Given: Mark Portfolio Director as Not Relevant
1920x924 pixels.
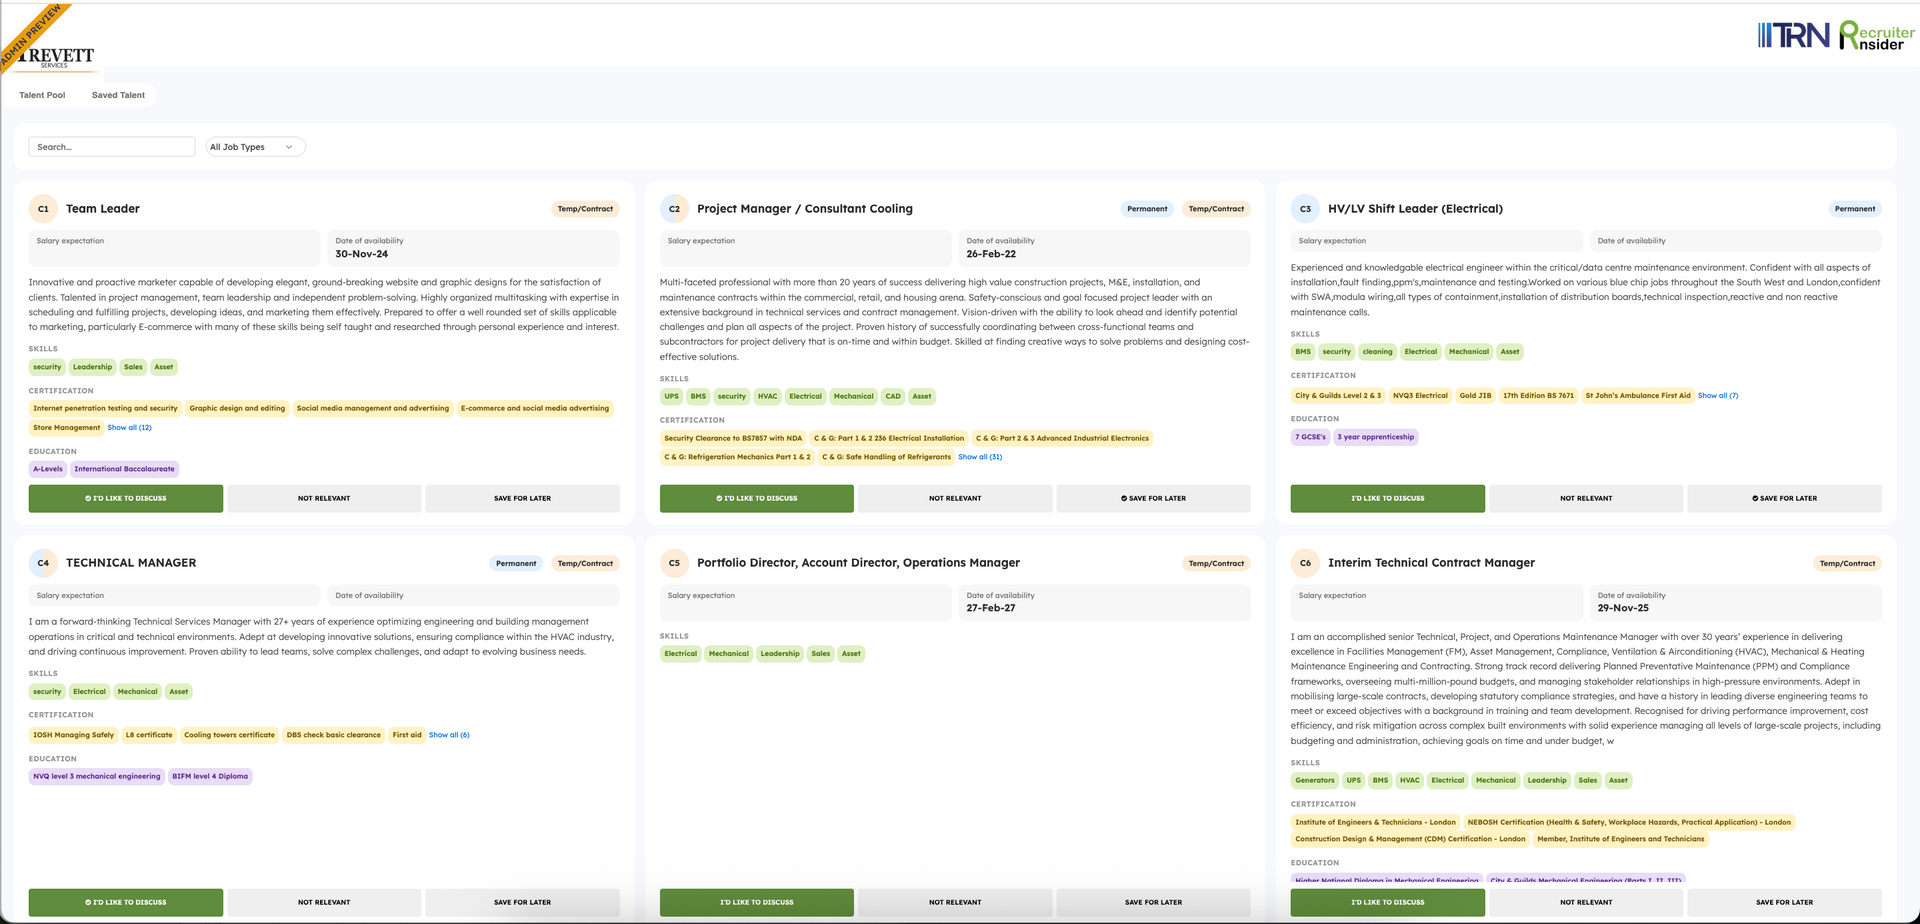Looking at the screenshot, I should pyautogui.click(x=955, y=902).
